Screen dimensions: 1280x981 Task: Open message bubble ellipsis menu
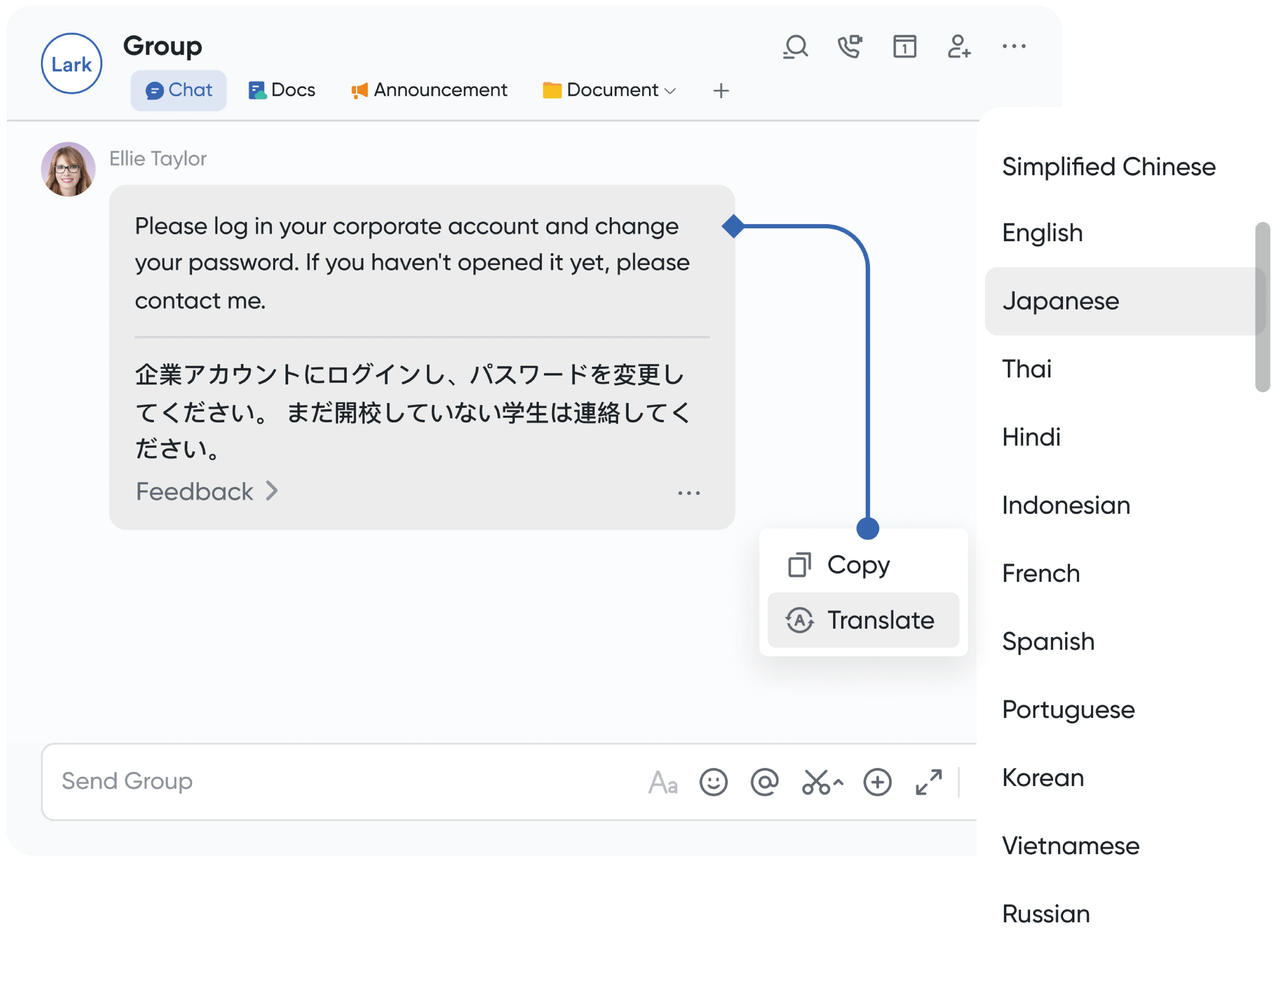tap(689, 493)
